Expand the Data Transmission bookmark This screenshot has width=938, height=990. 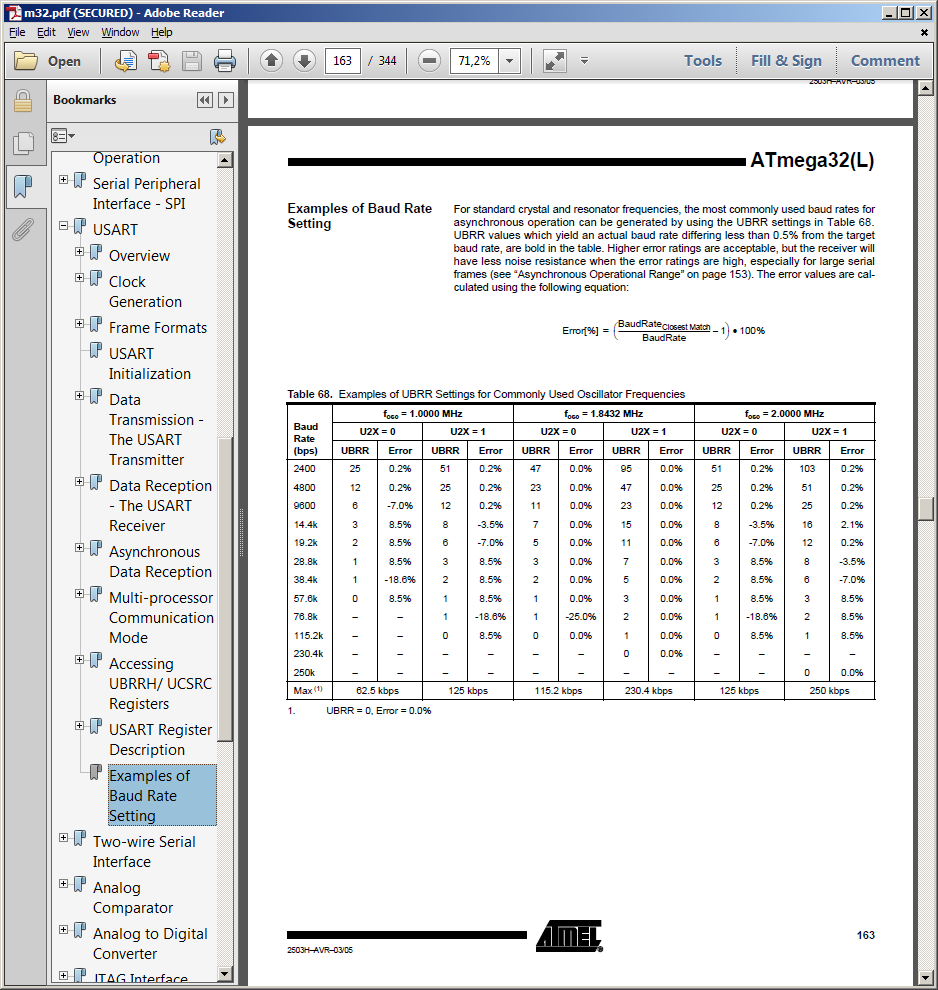tap(80, 396)
